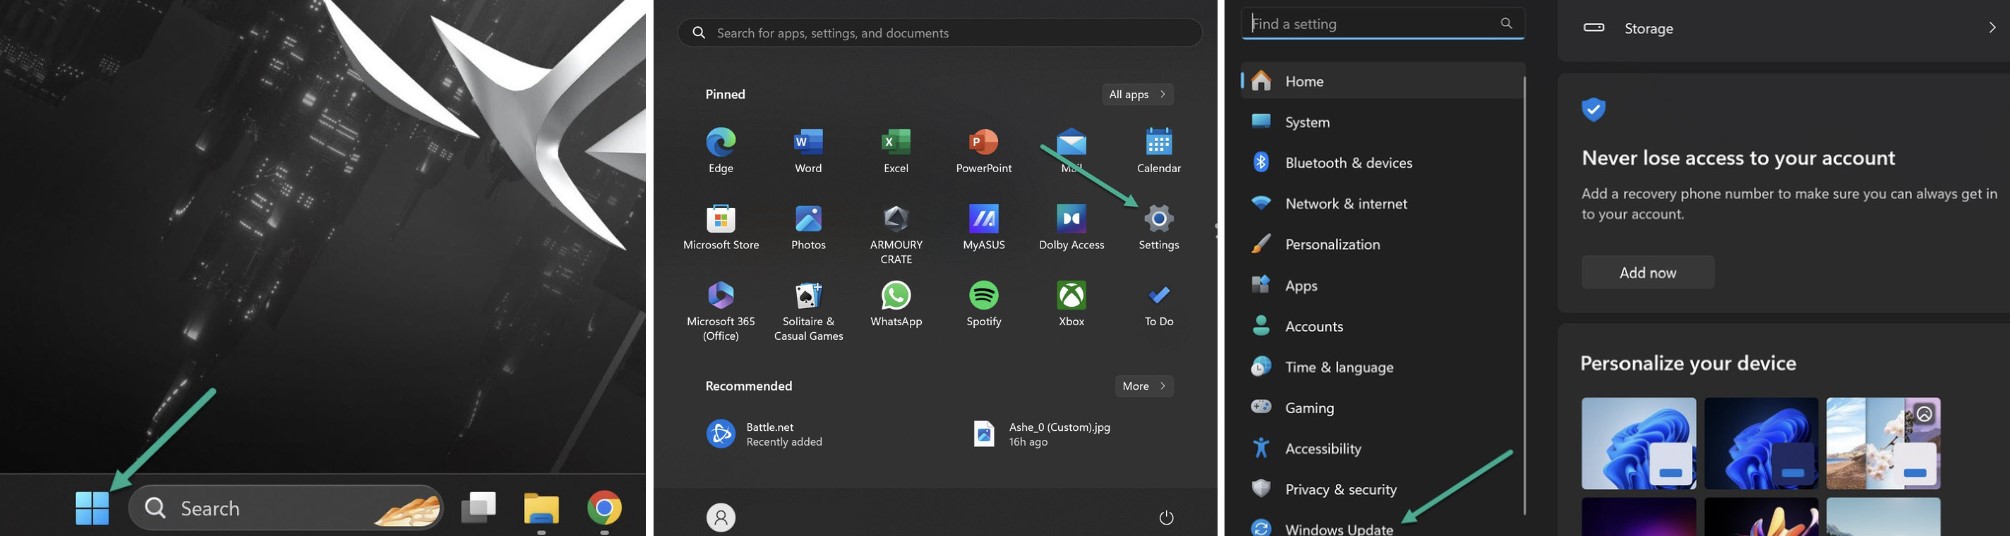2010x536 pixels.
Task: Select Personalization in the sidebar
Action: 1383,245
